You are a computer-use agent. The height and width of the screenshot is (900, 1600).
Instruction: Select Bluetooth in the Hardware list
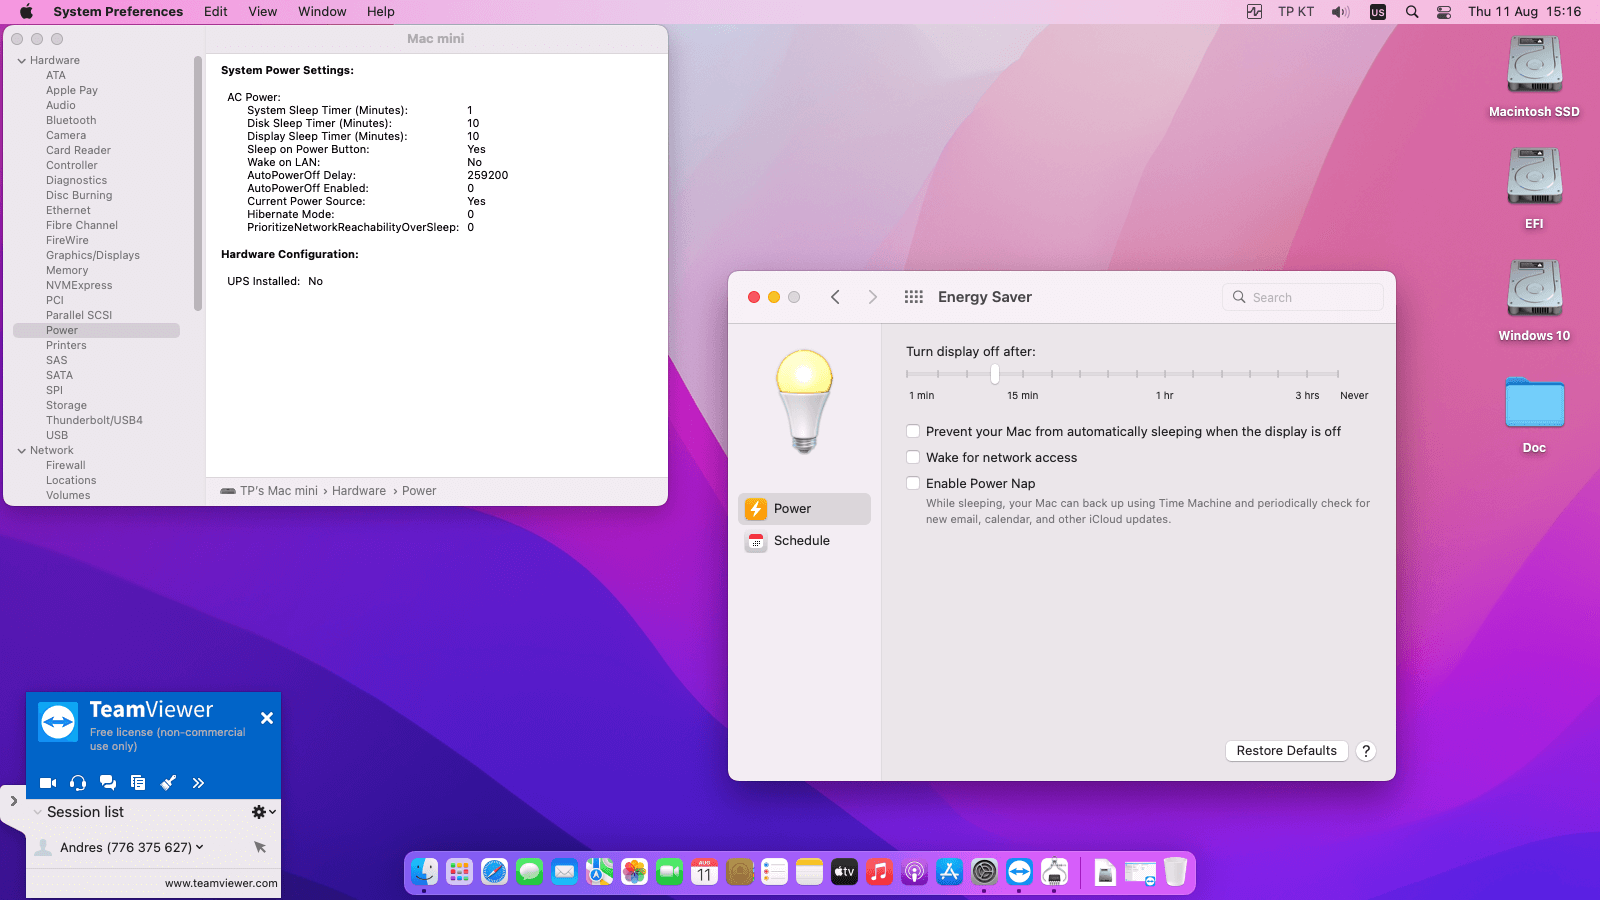coord(71,120)
